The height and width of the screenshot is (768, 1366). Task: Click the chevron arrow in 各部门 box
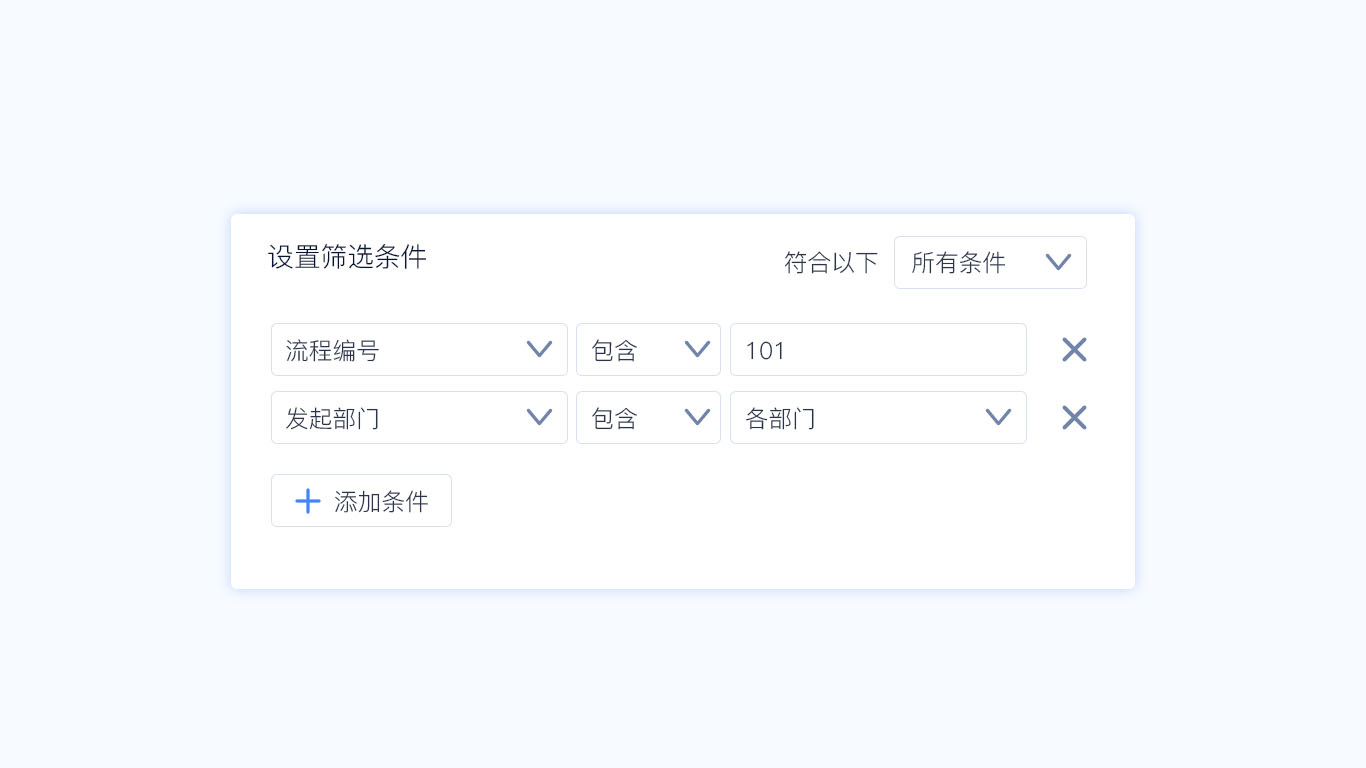pos(998,417)
